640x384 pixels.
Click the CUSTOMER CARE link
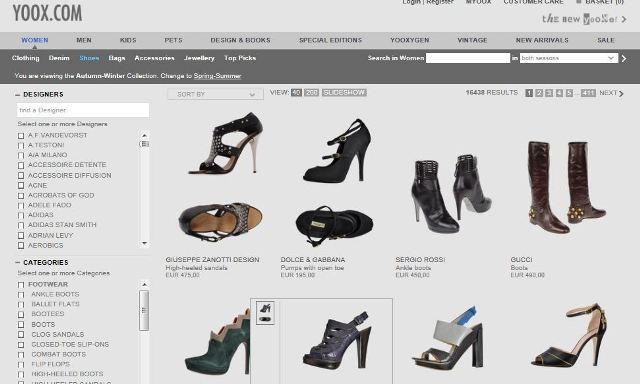pyautogui.click(x=533, y=2)
